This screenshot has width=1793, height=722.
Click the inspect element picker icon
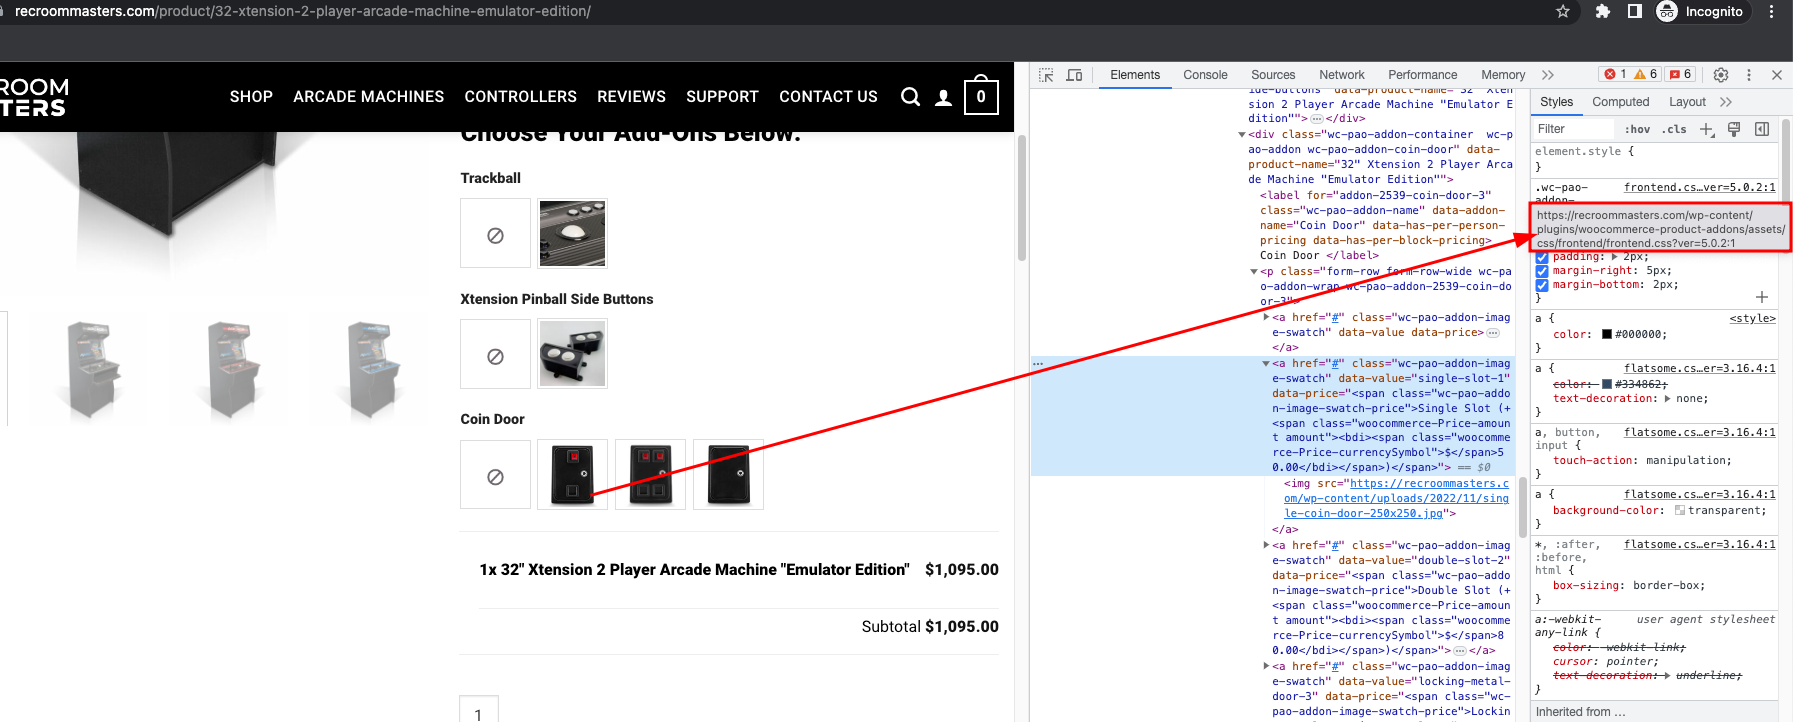pos(1046,75)
